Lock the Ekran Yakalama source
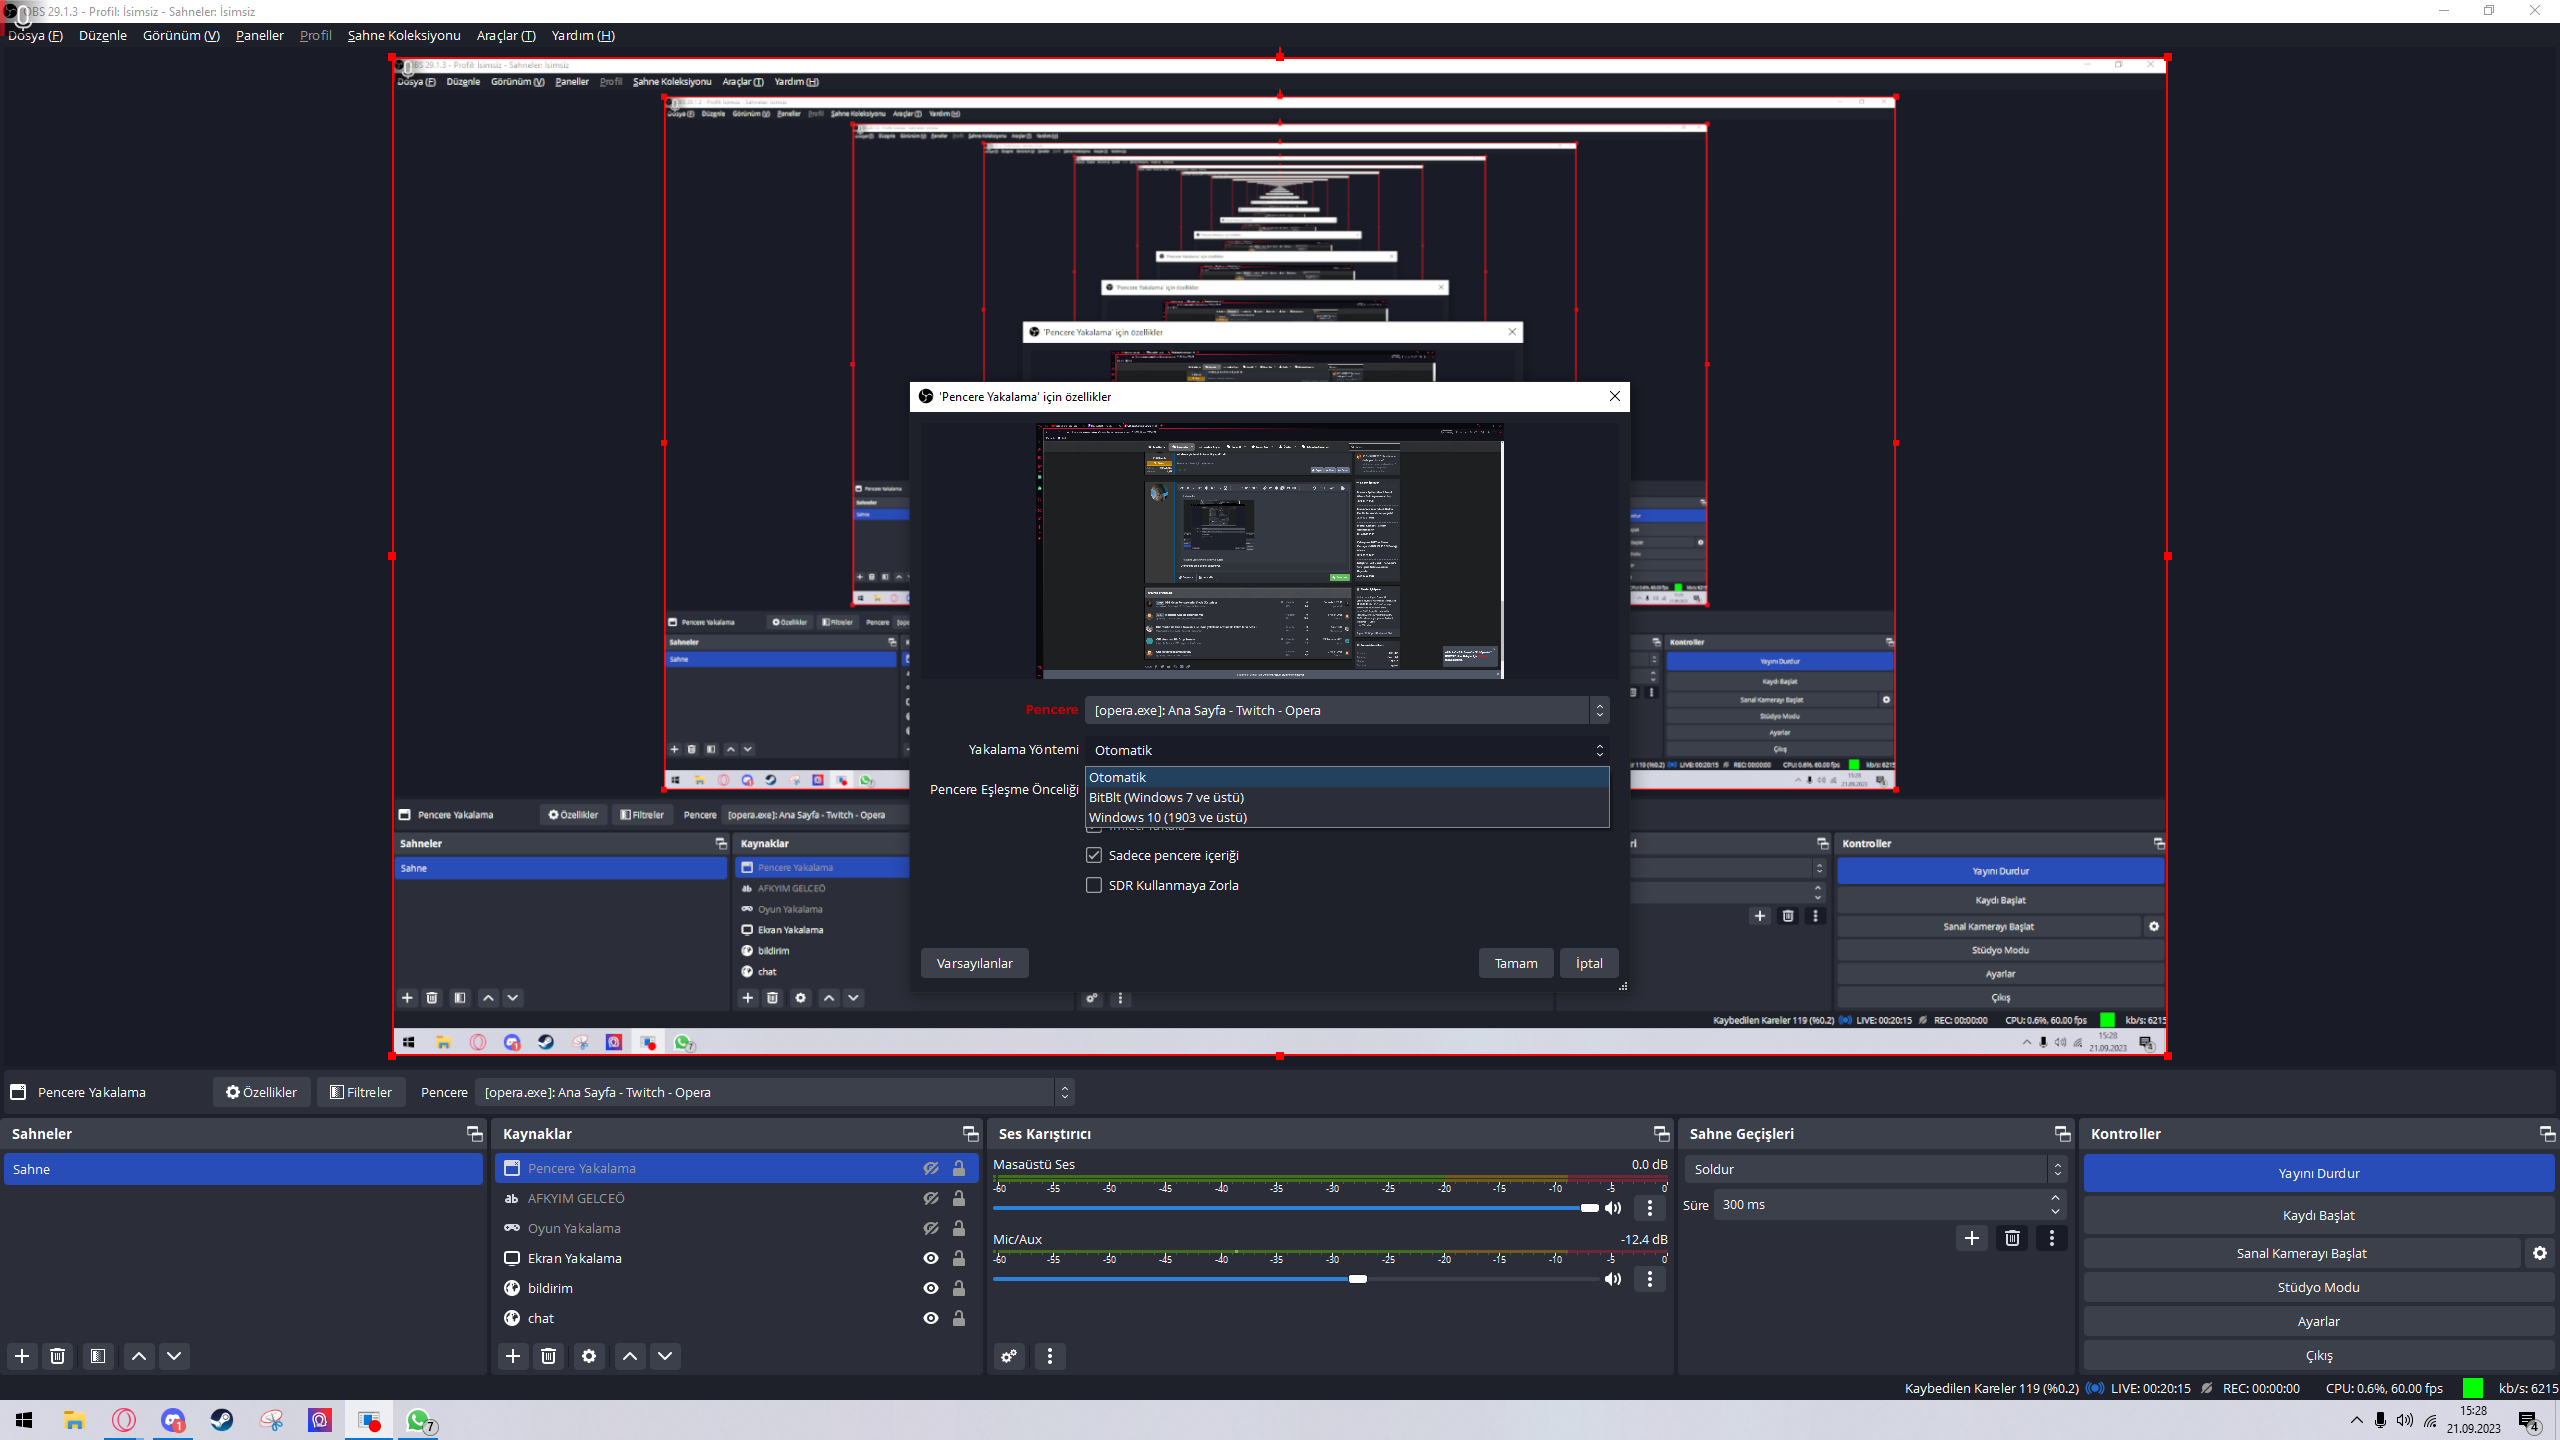The width and height of the screenshot is (2560, 1440). 959,1258
